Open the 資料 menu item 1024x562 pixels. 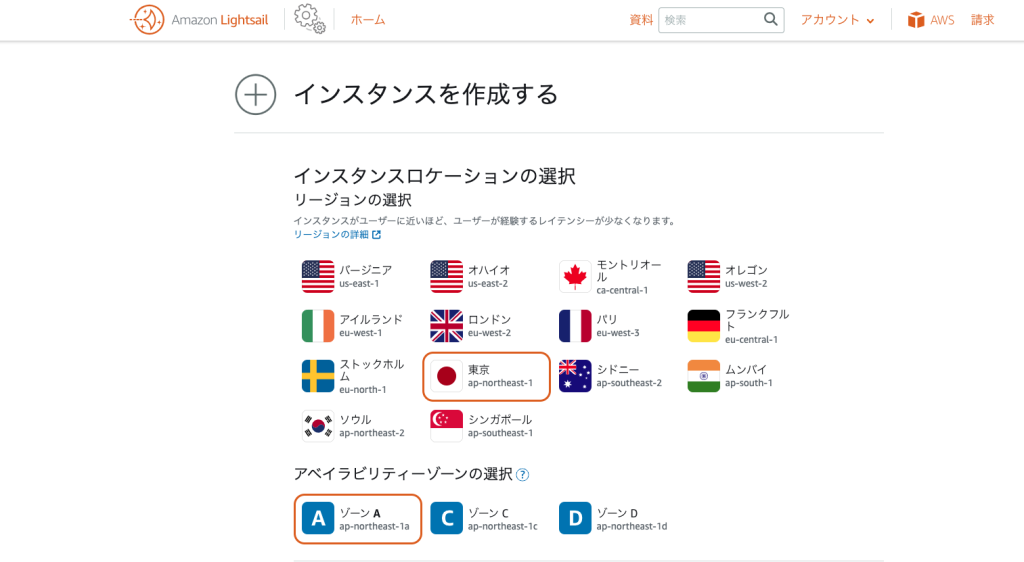641,20
